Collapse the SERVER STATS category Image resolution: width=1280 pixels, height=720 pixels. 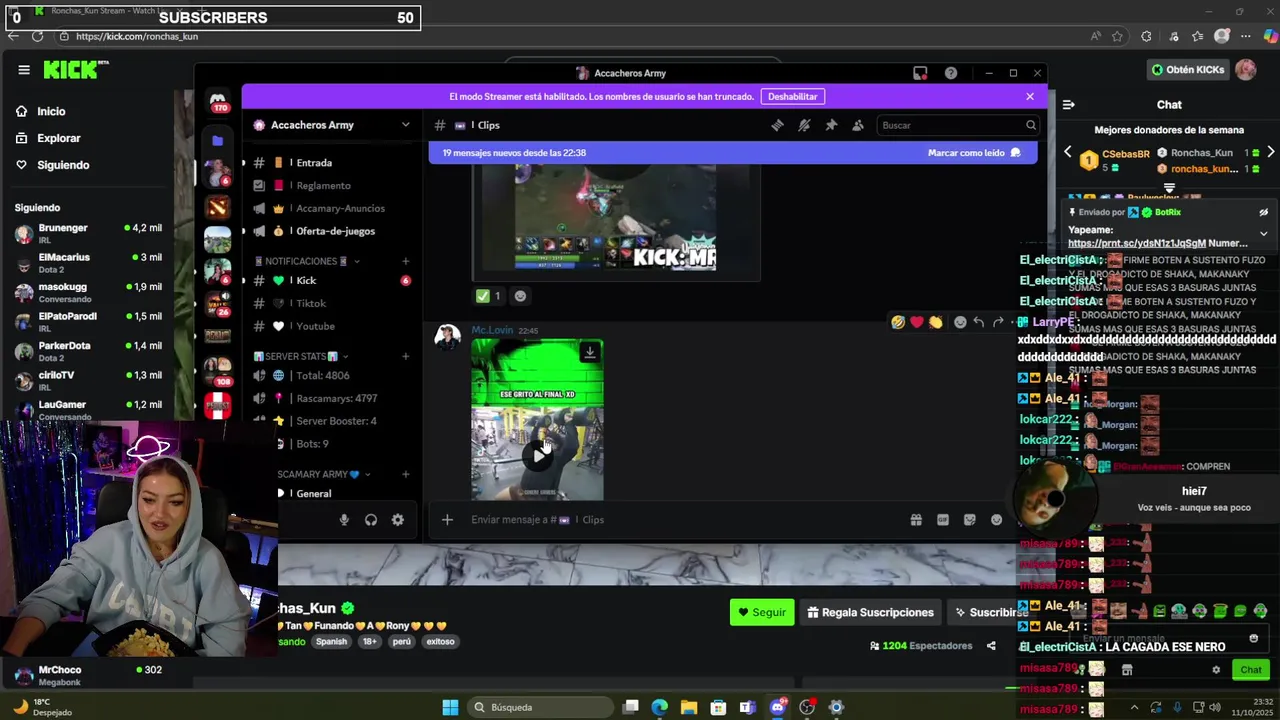[x=303, y=356]
